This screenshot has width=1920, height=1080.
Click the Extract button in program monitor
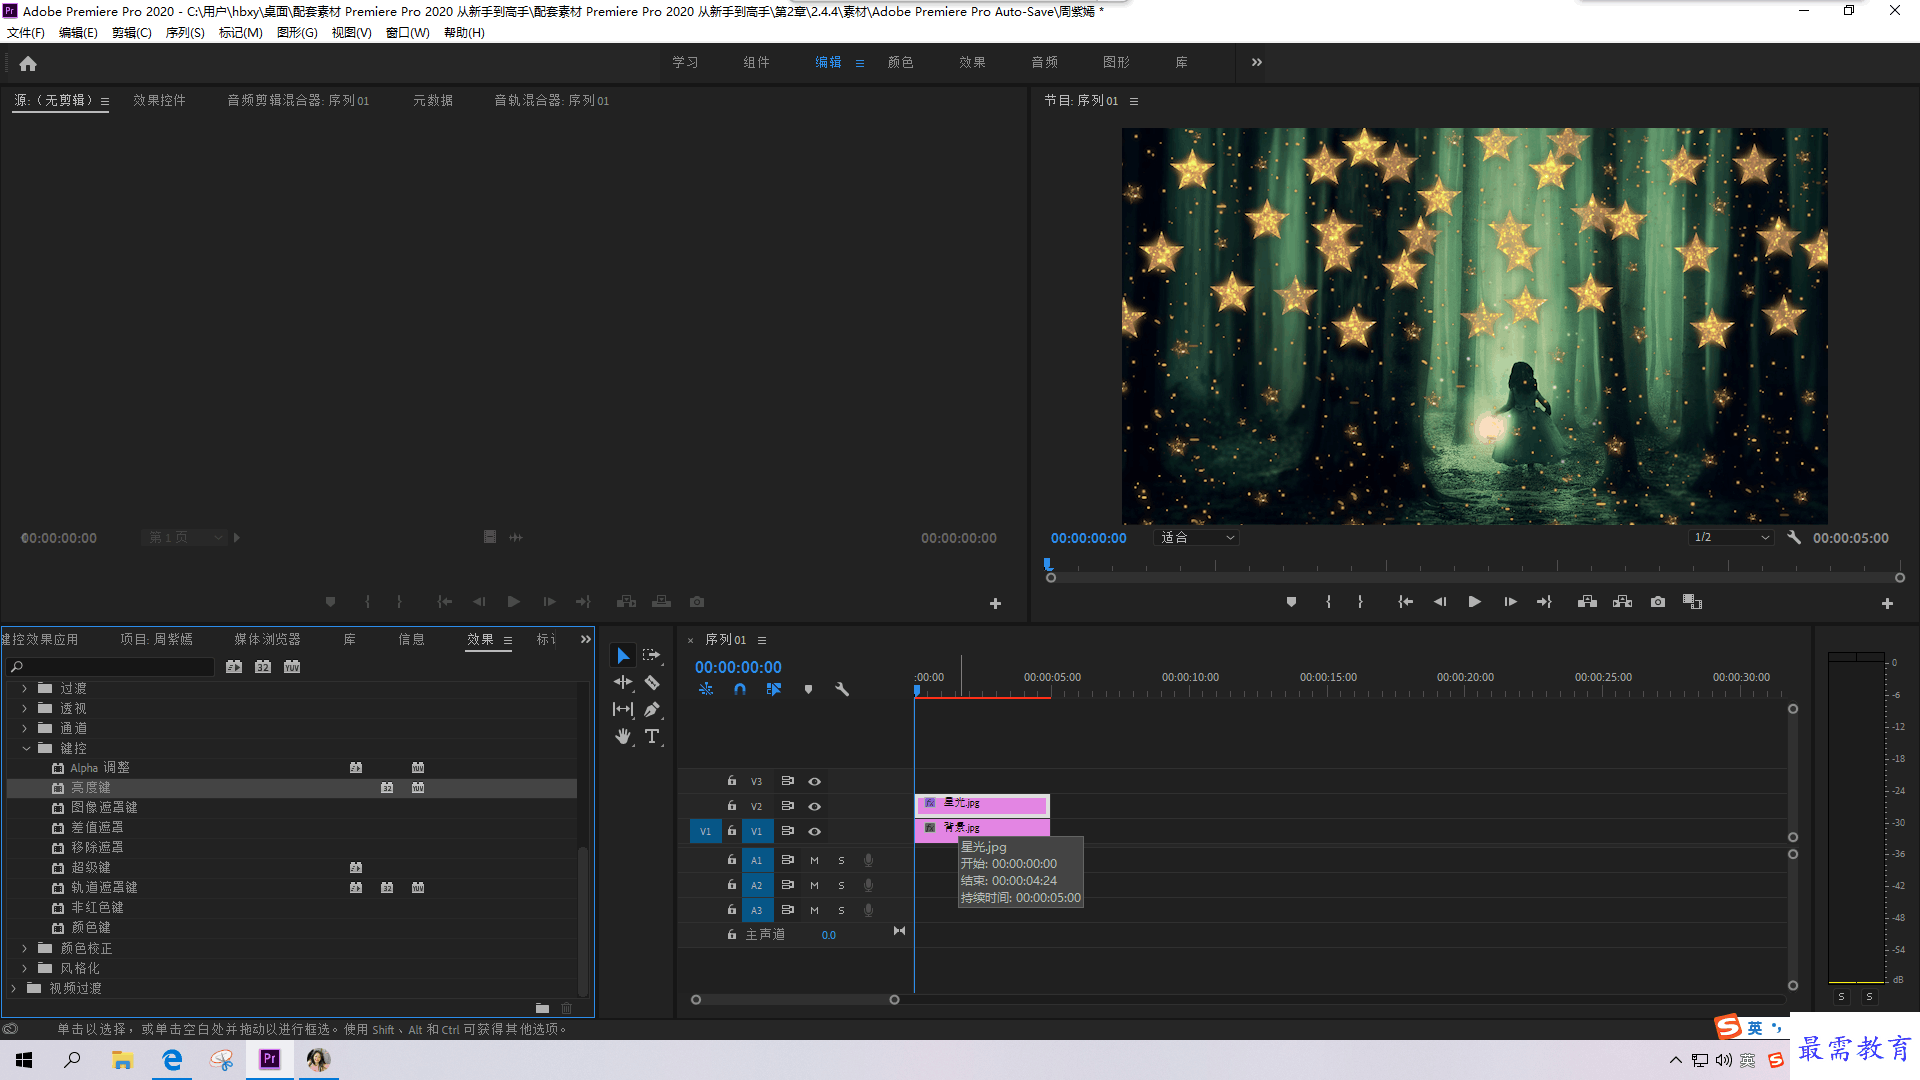point(1622,602)
